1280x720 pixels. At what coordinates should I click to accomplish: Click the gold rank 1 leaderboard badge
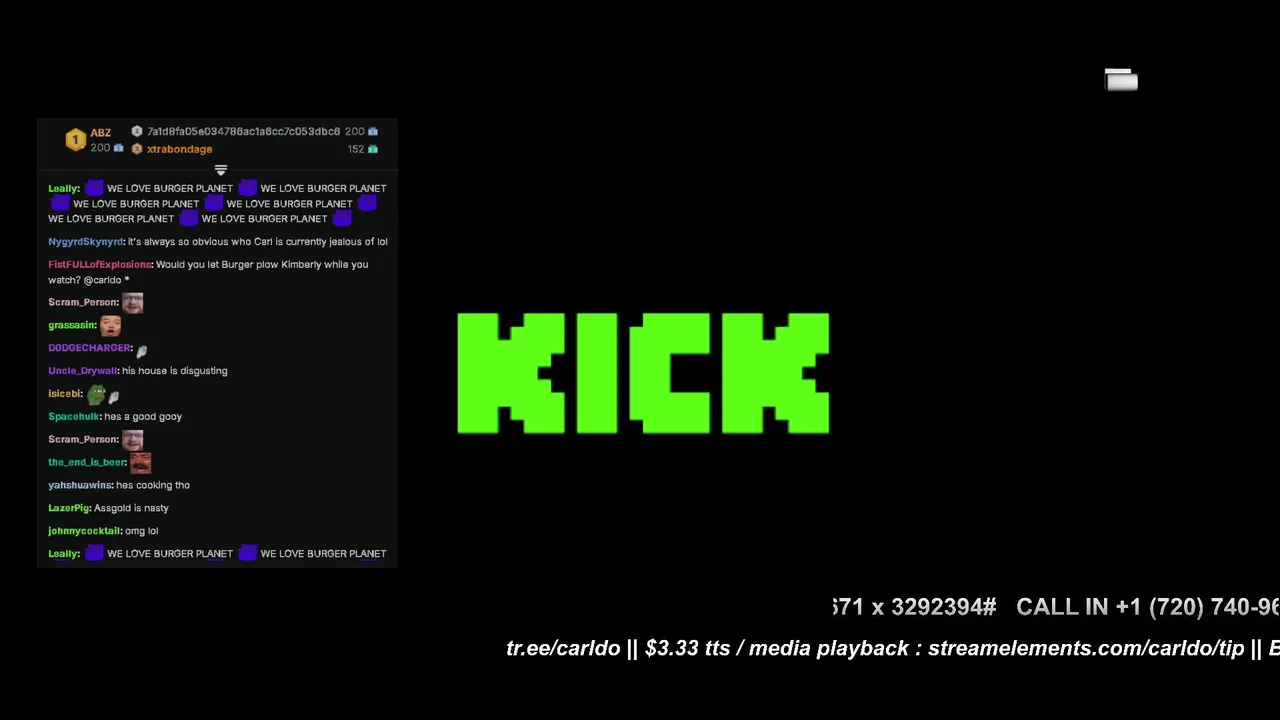pos(76,140)
